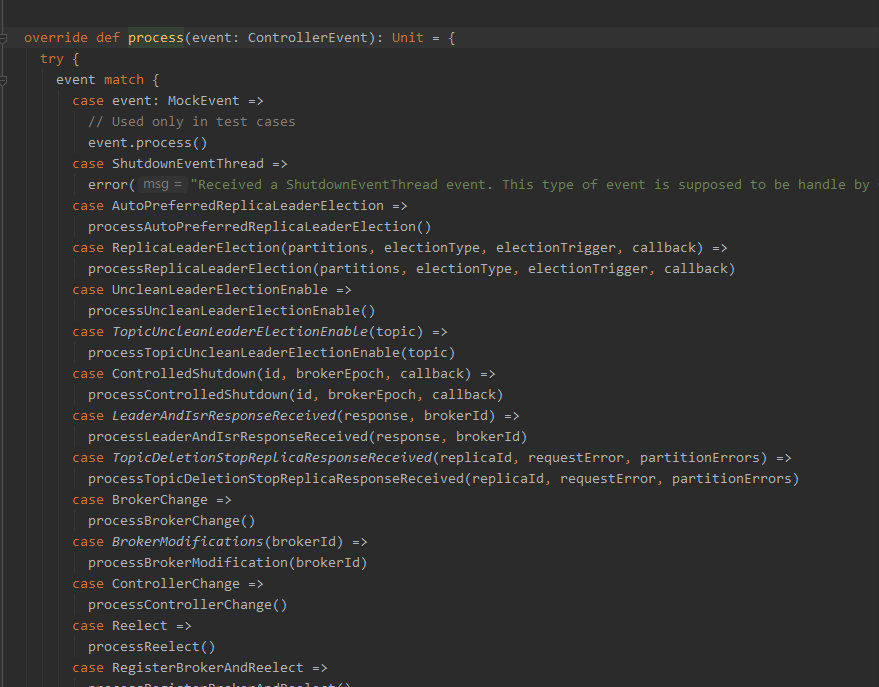Click processBrokerChange() call
Viewport: 879px width, 687px height.
click(171, 521)
